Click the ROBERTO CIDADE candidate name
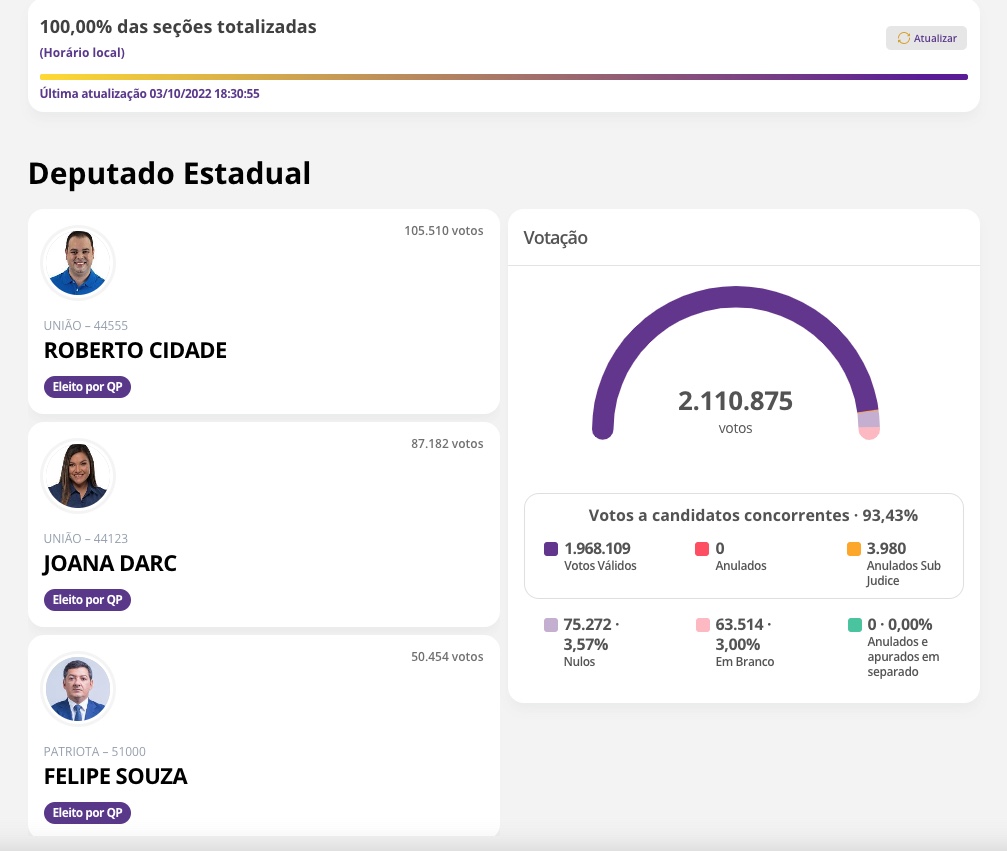This screenshot has width=1007, height=851. pos(135,351)
